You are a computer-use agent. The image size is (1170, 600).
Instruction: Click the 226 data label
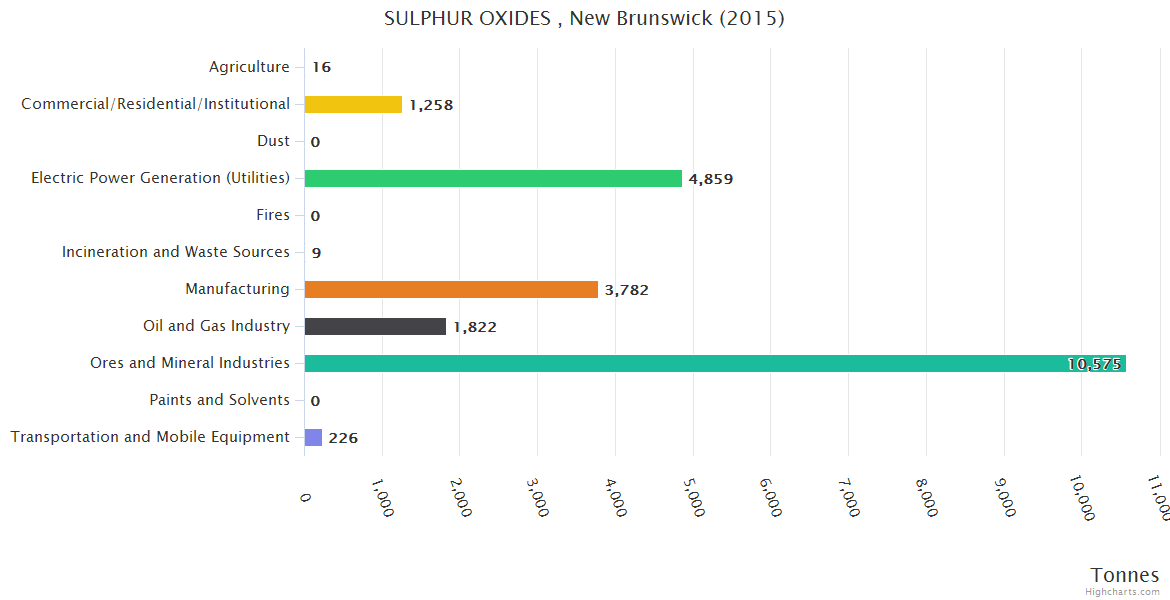(343, 438)
